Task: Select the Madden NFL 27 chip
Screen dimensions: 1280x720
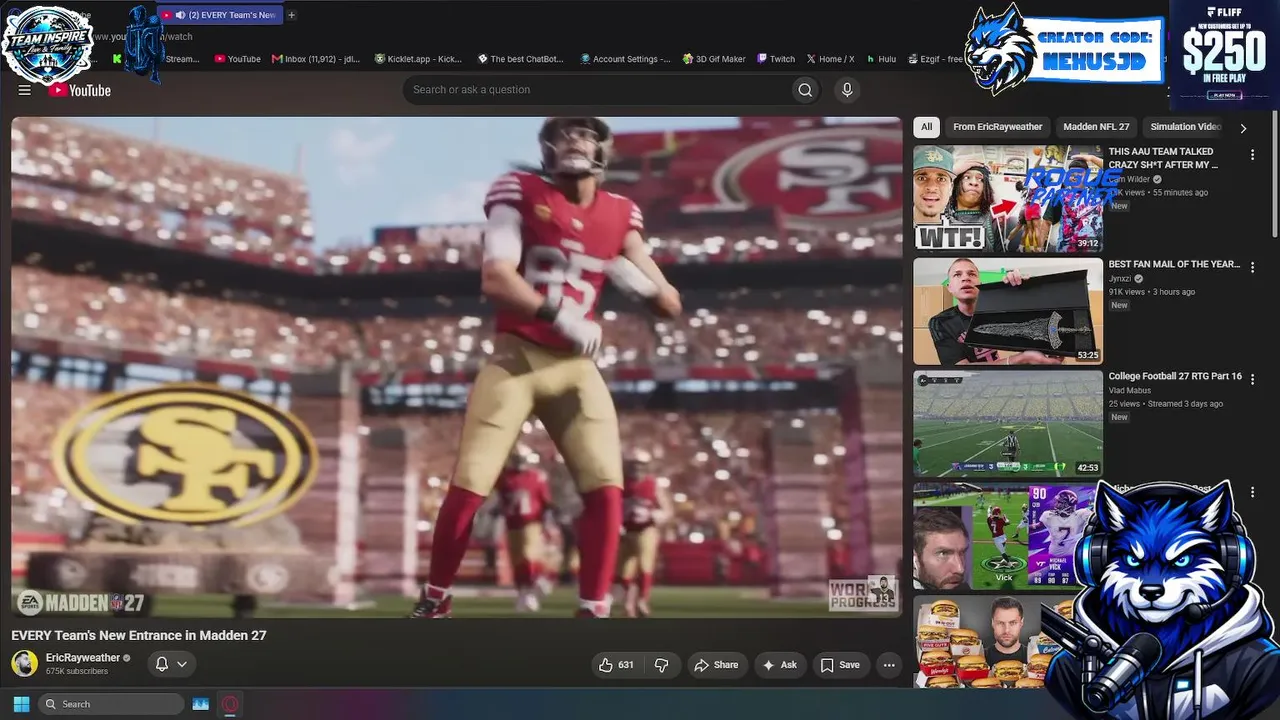Action: click(x=1096, y=127)
